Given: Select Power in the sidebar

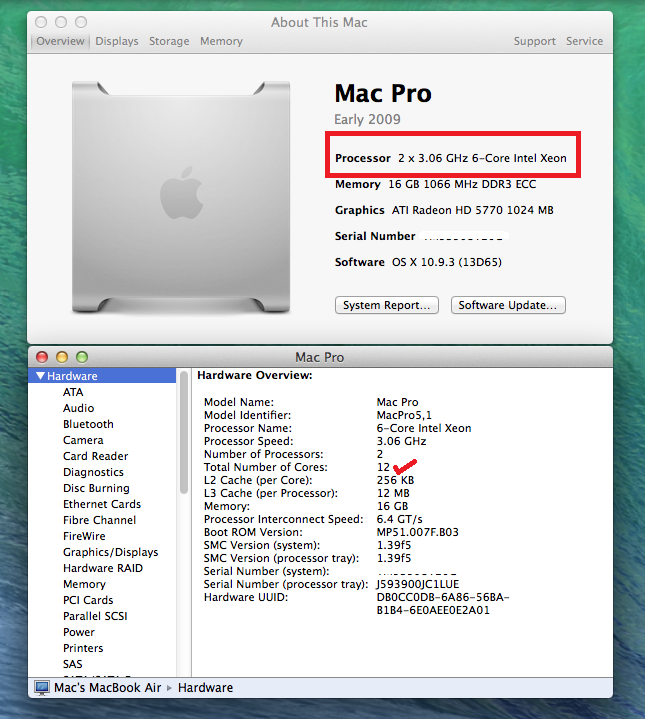Looking at the screenshot, I should (x=79, y=632).
